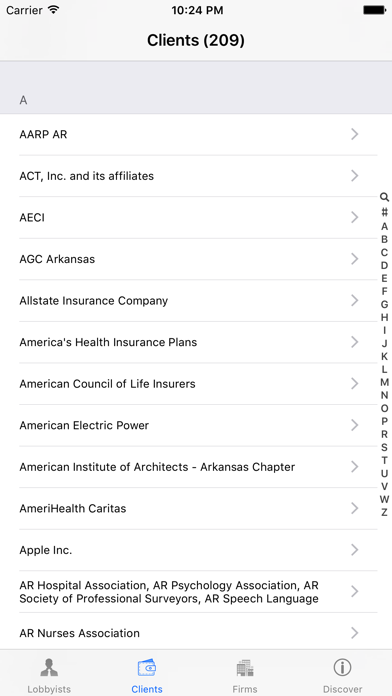Jump to # section in index

[384, 212]
